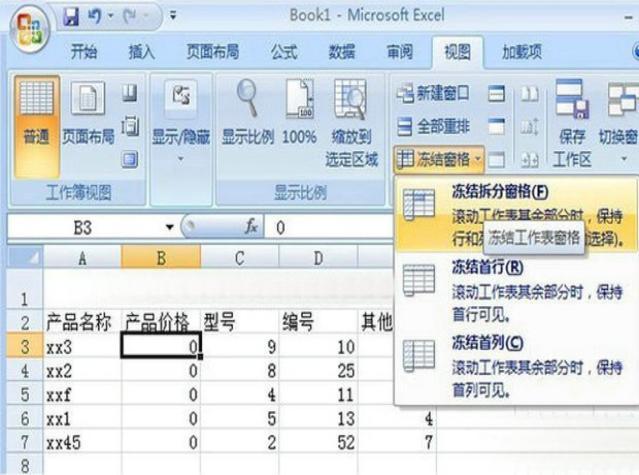Click cell with value 25
This screenshot has width=639, height=475.
pyautogui.click(x=318, y=370)
